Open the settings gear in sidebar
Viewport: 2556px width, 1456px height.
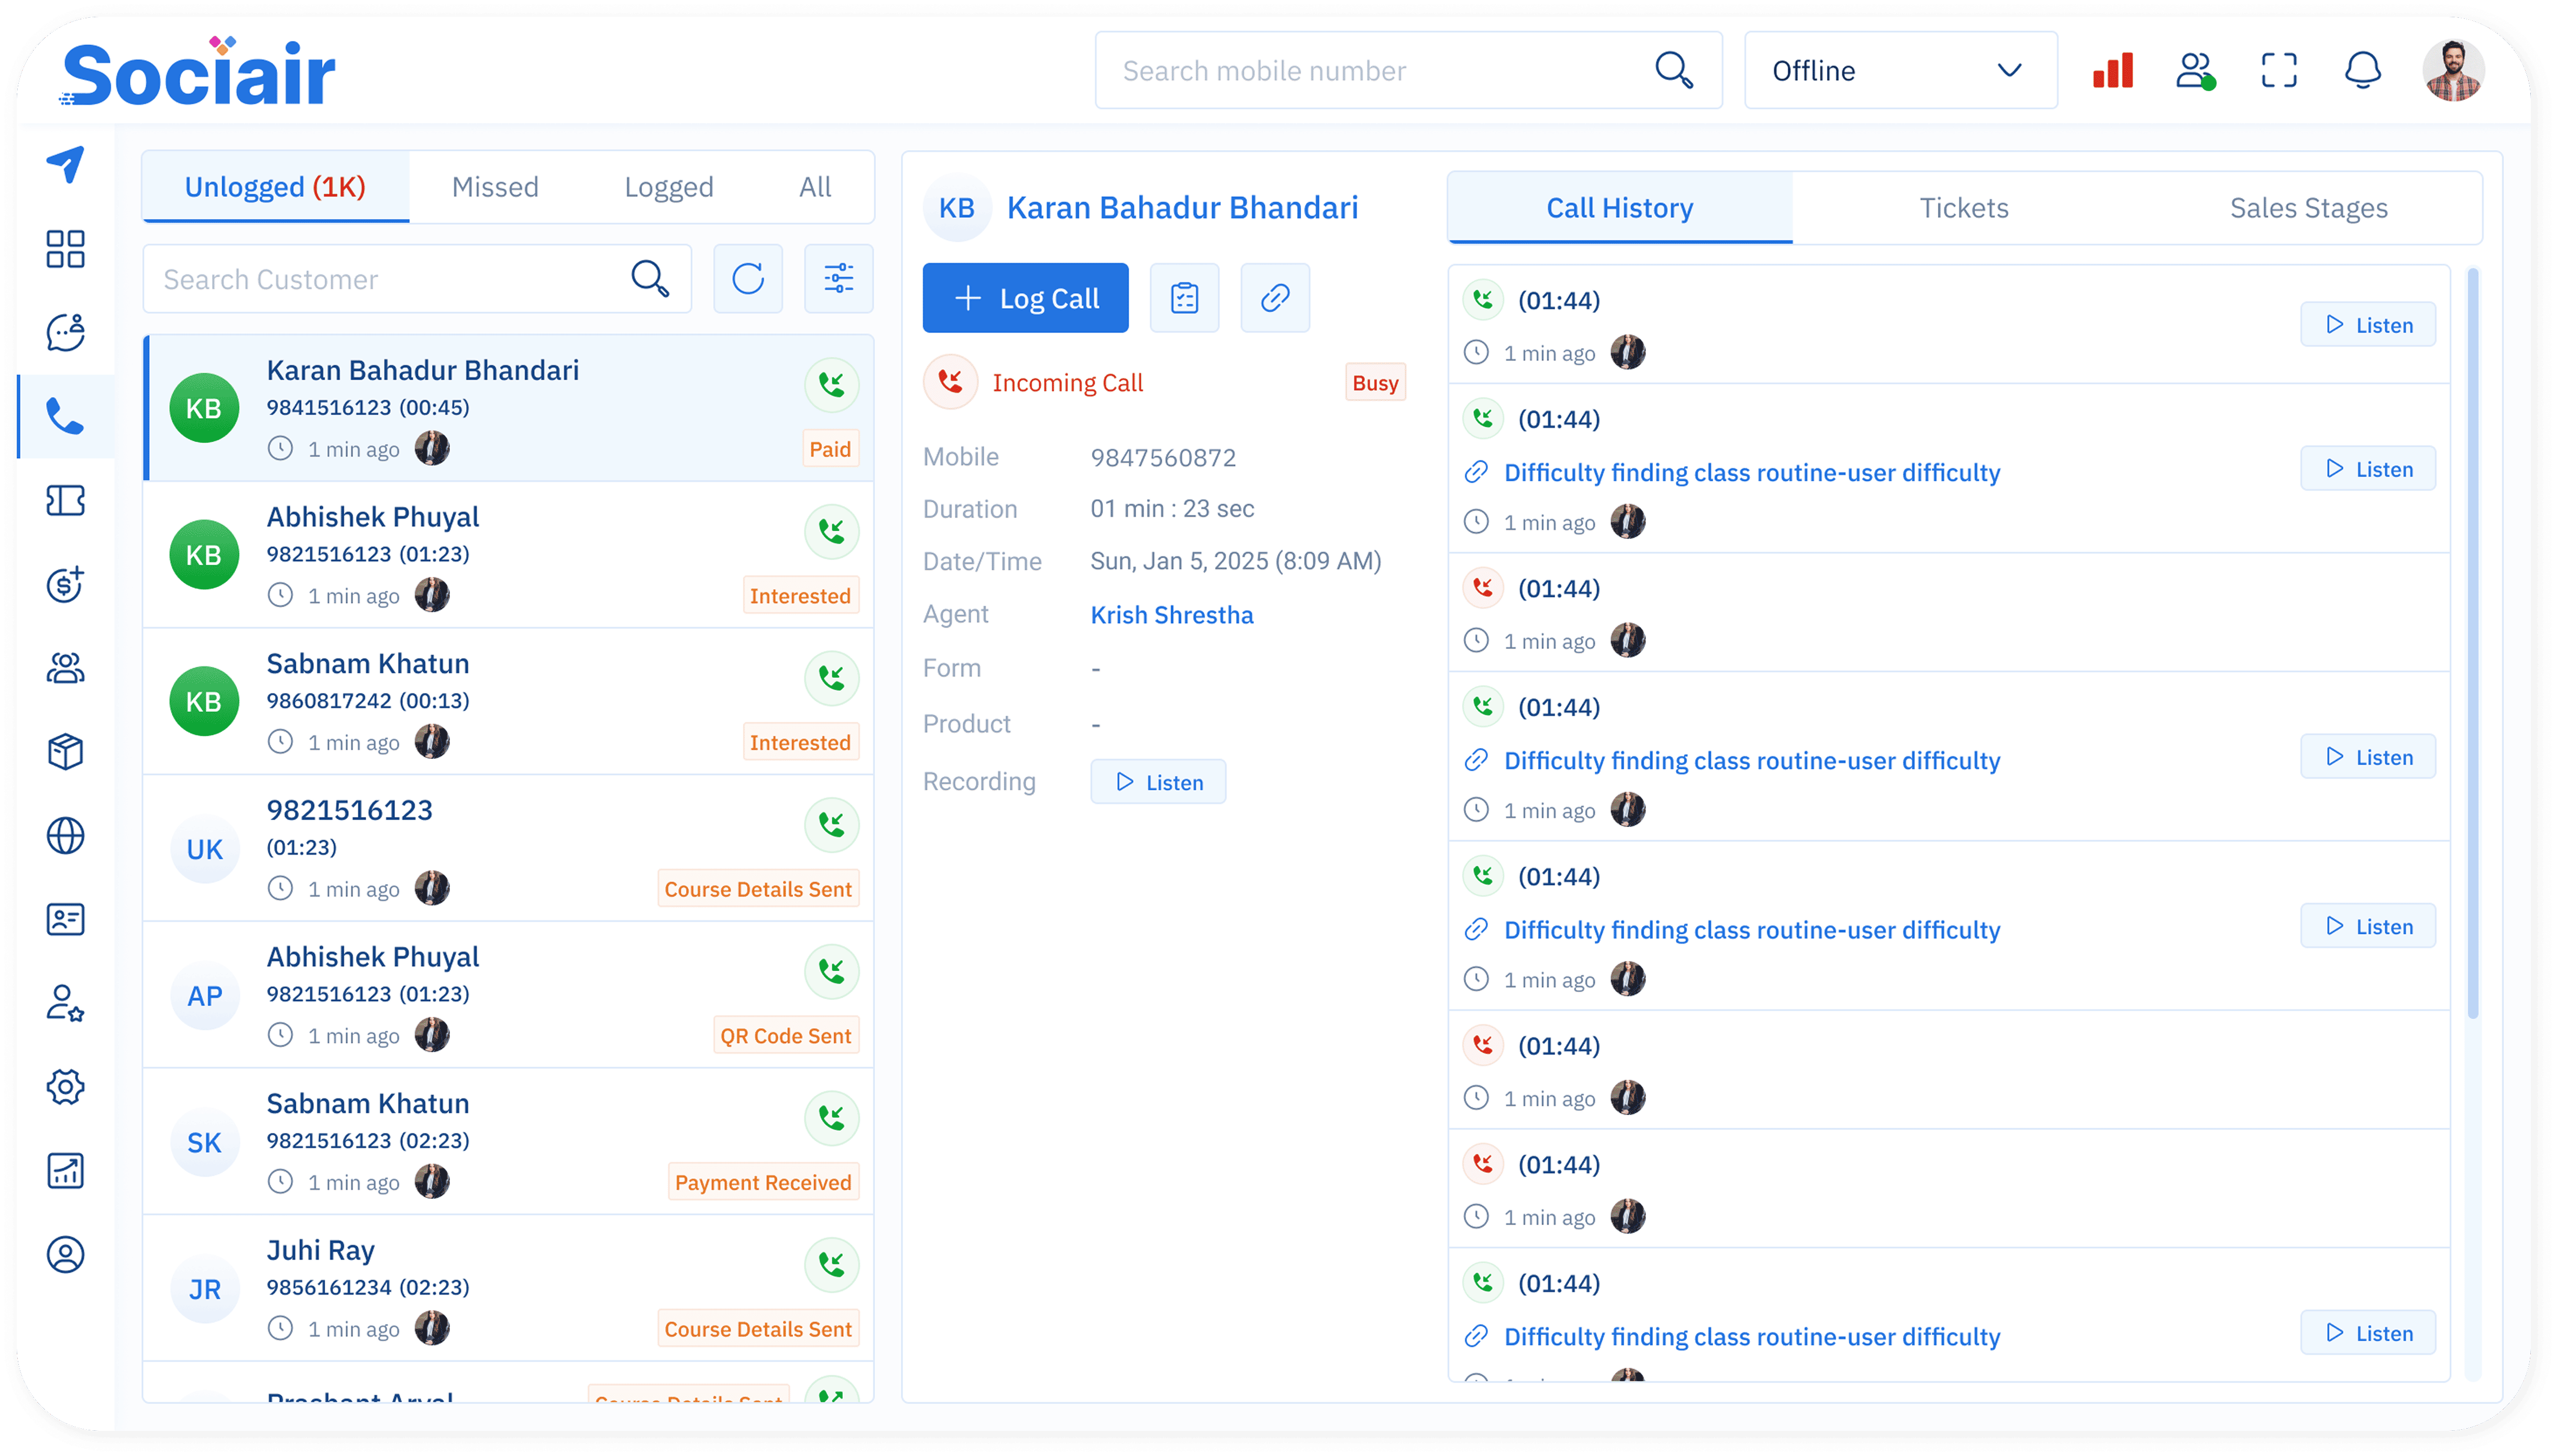coord(66,1086)
